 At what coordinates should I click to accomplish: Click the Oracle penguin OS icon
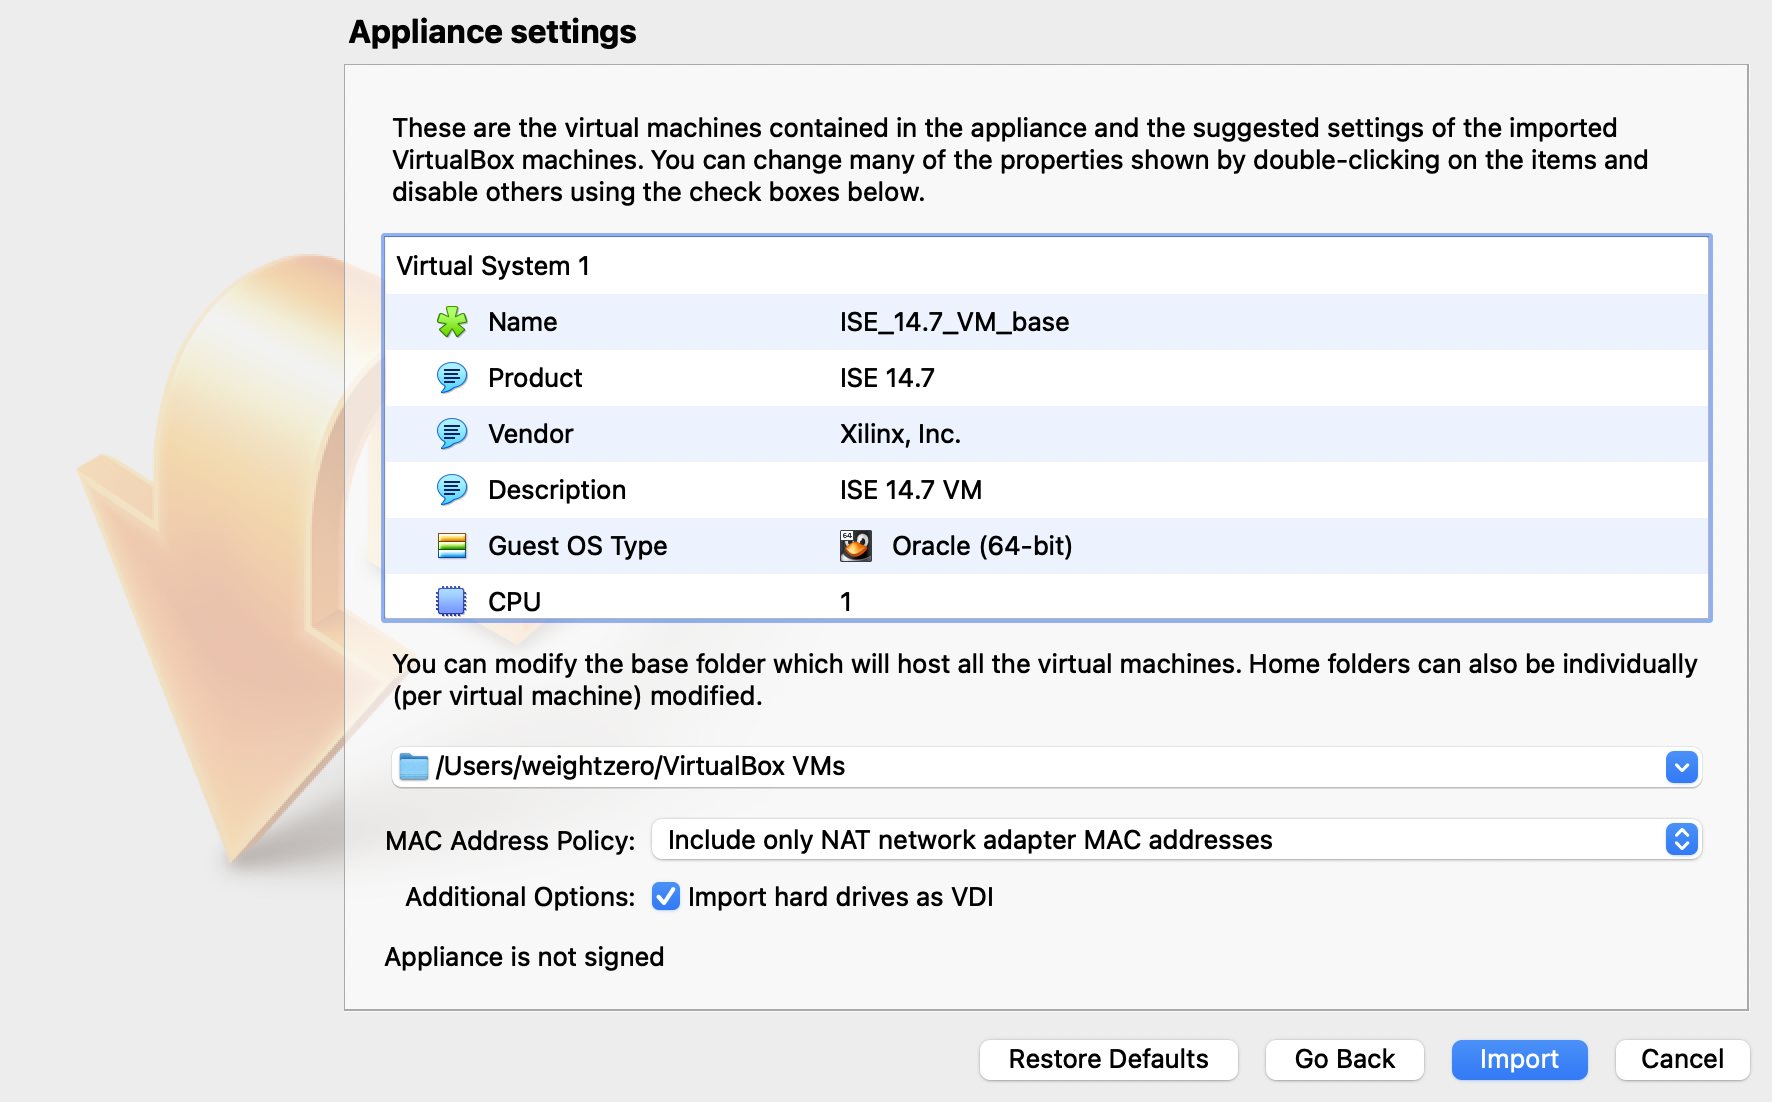(x=856, y=546)
